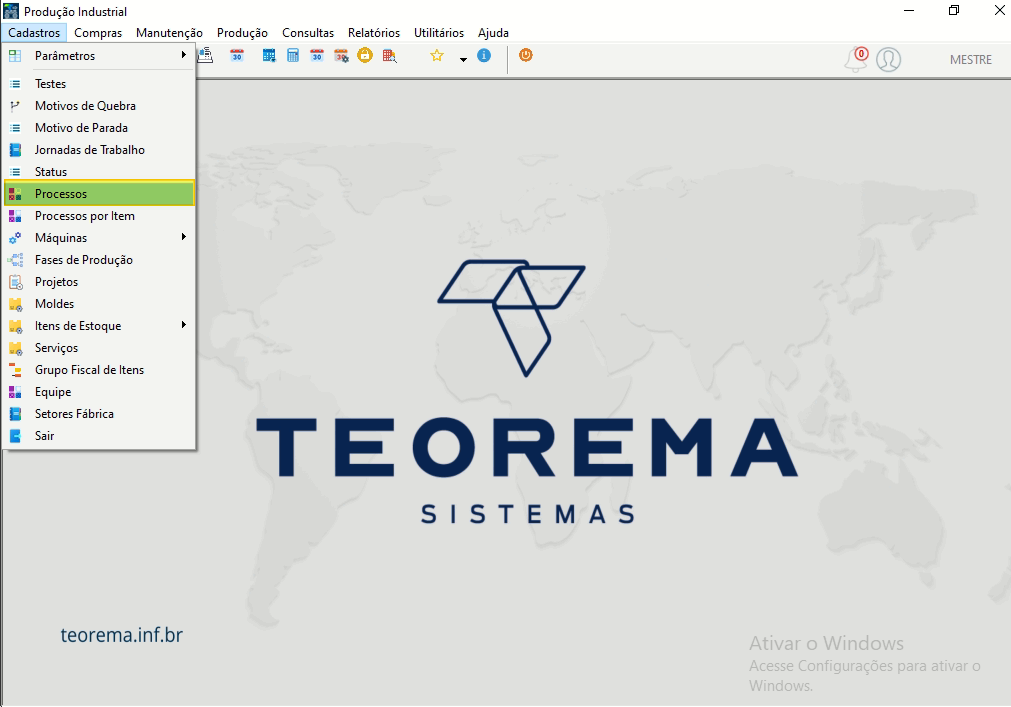Expand the Itens de Estoque submenu arrow
This screenshot has height=707, width=1011.
coord(184,325)
